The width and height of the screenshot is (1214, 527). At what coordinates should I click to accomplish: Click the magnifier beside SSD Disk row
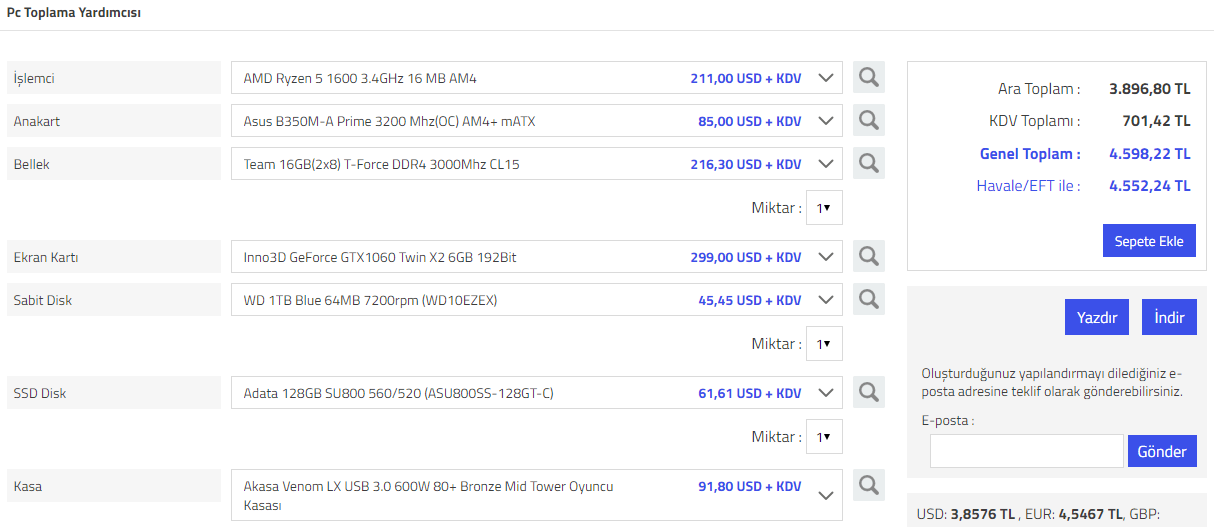click(869, 392)
